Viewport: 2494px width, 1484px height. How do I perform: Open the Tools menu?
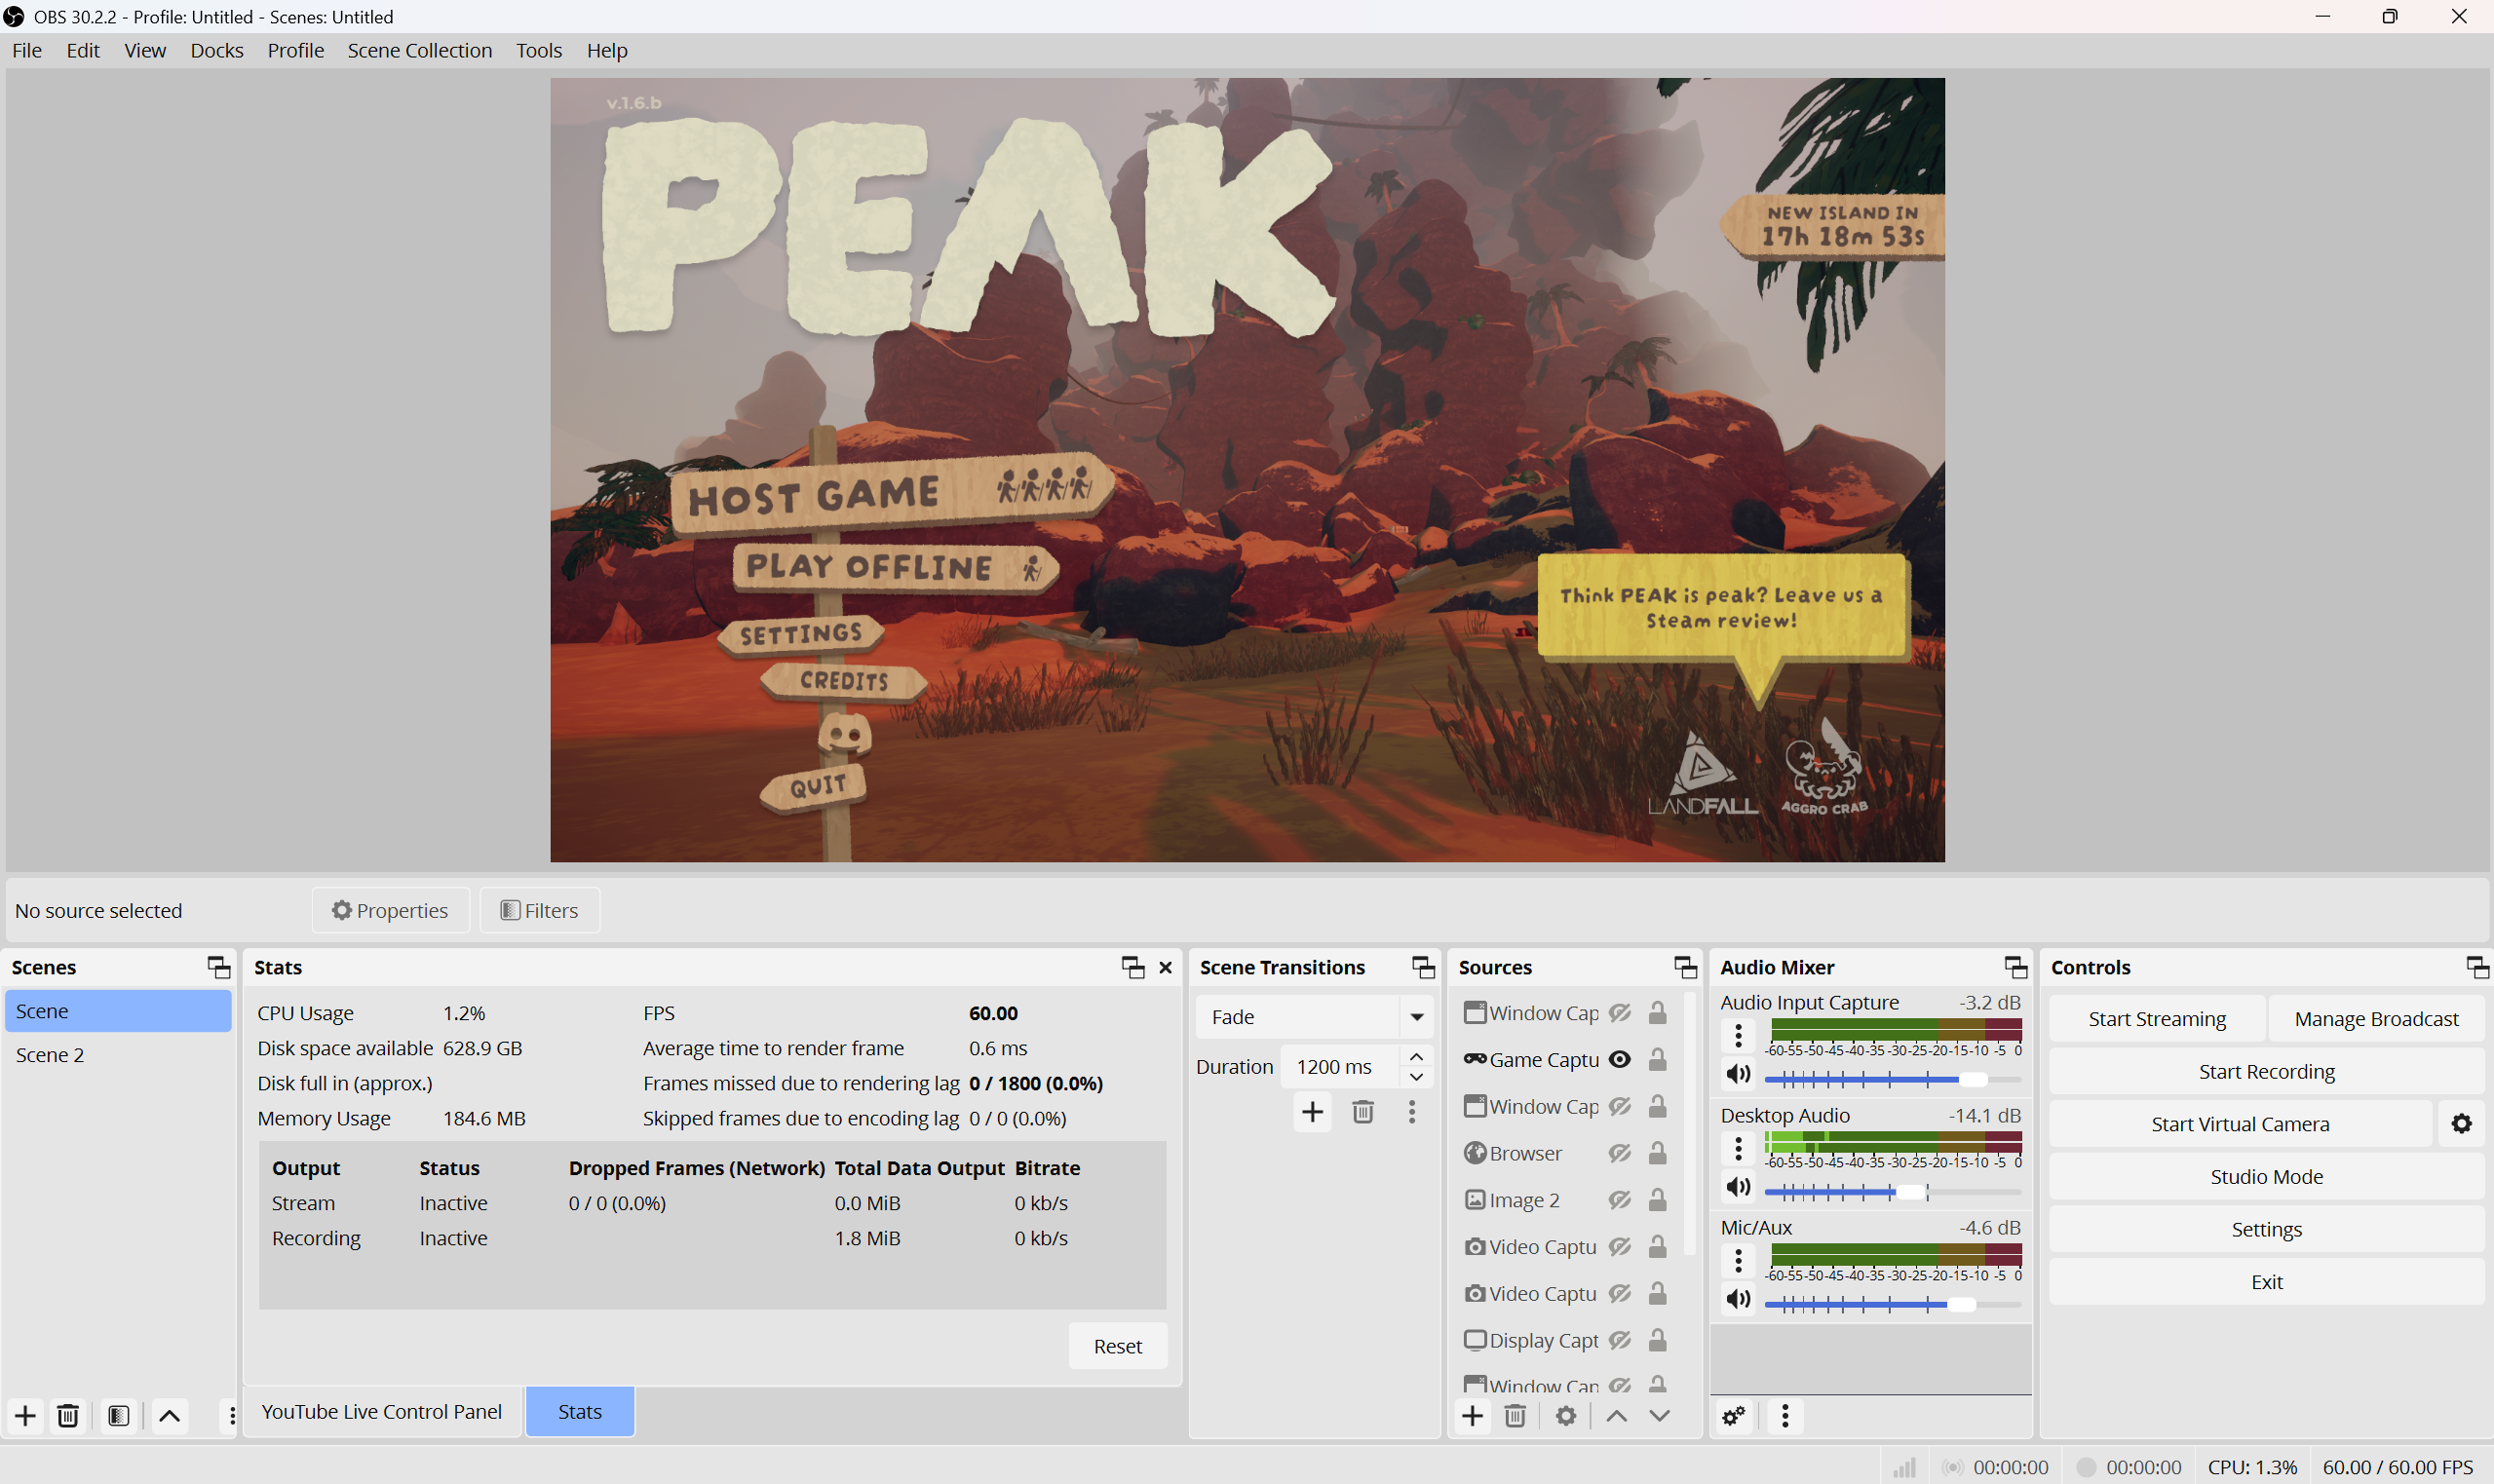click(539, 50)
